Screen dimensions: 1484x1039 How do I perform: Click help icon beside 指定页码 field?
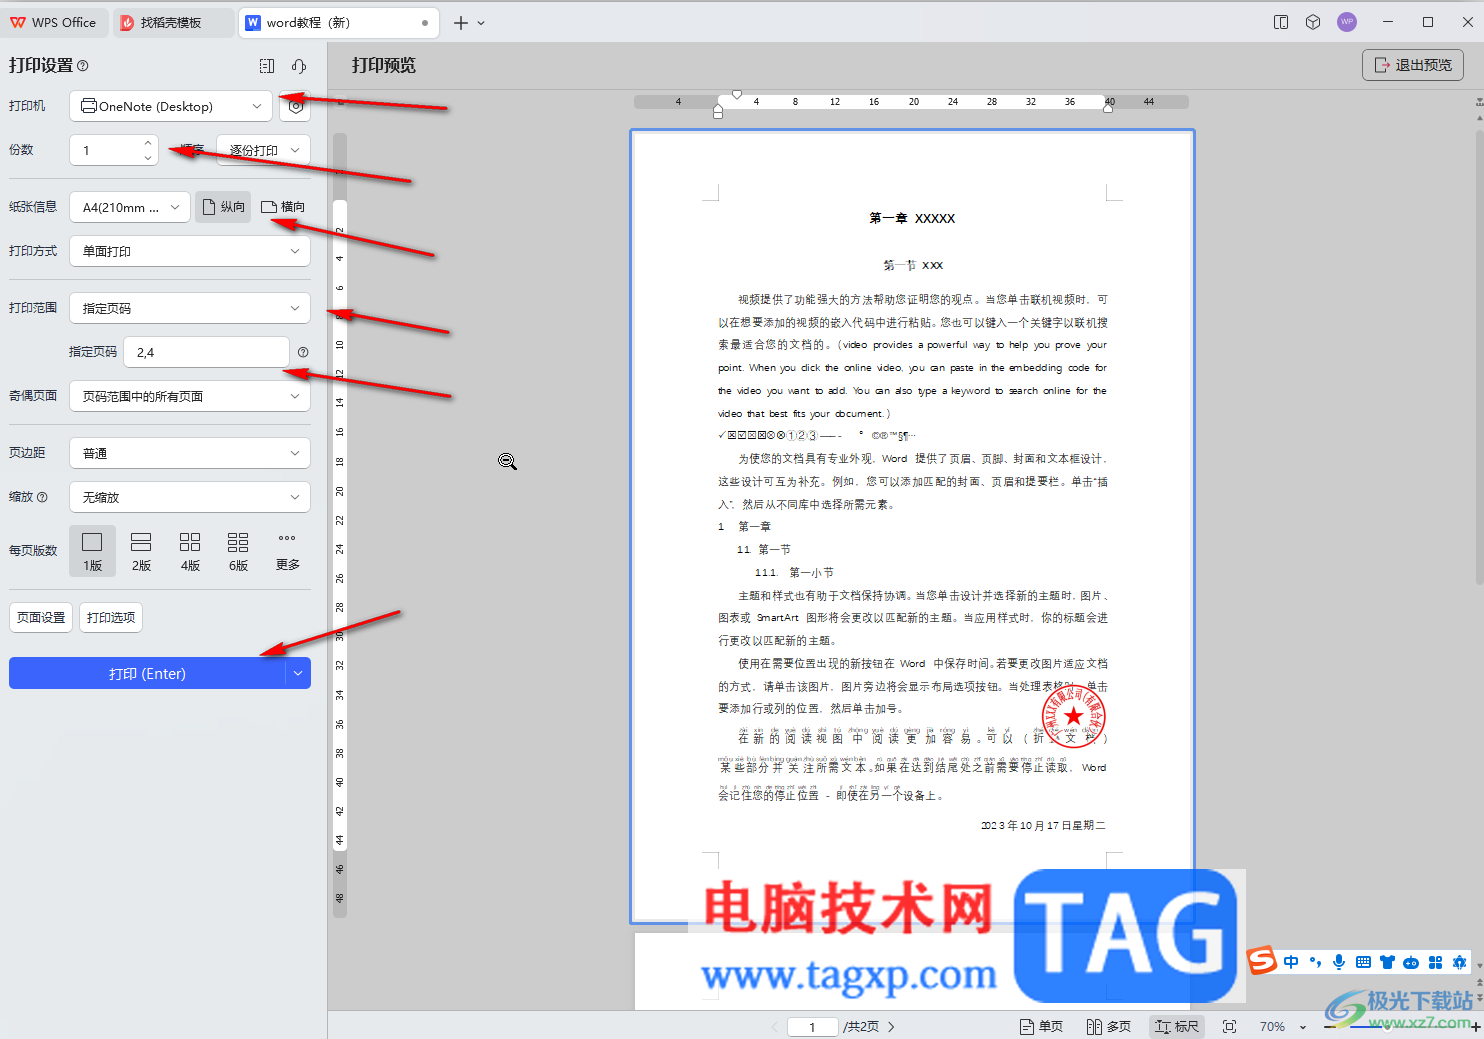[303, 352]
